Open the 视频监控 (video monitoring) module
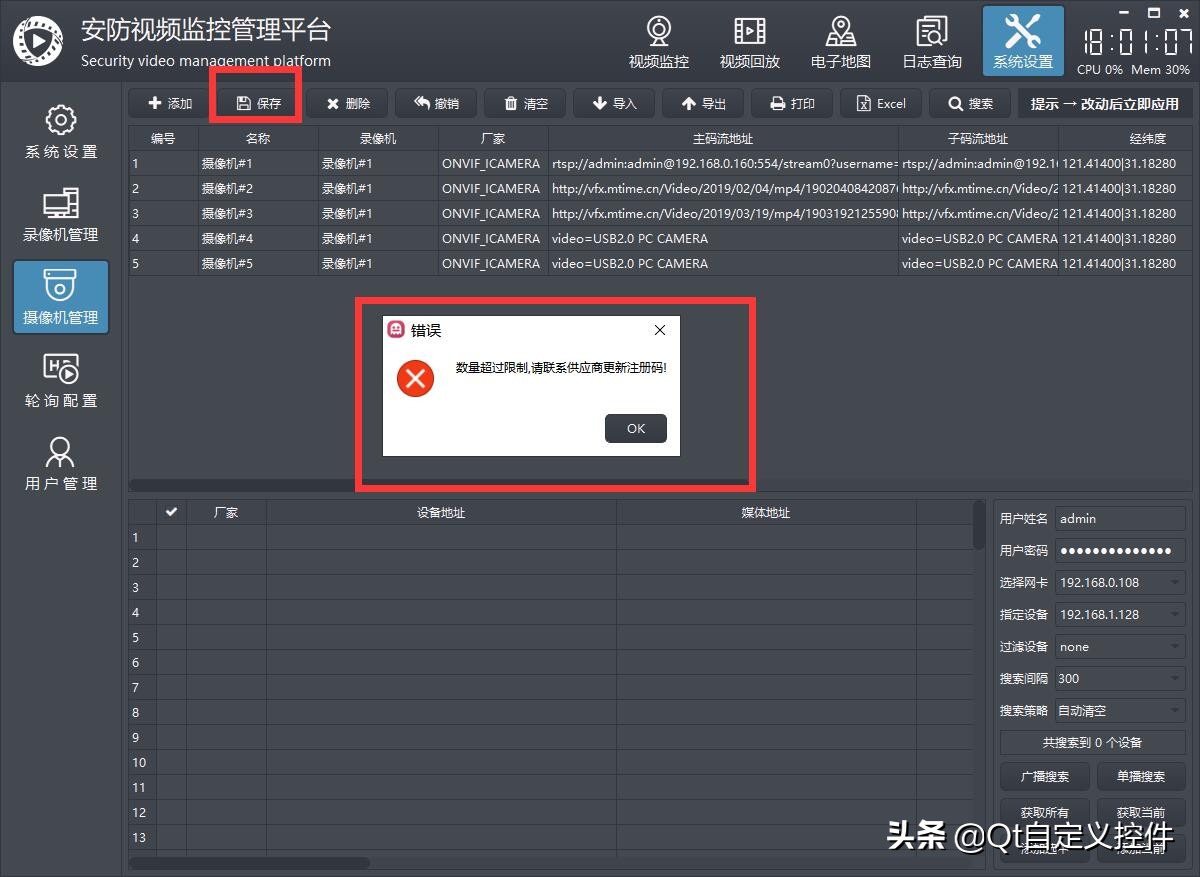Viewport: 1200px width, 877px height. (x=657, y=42)
